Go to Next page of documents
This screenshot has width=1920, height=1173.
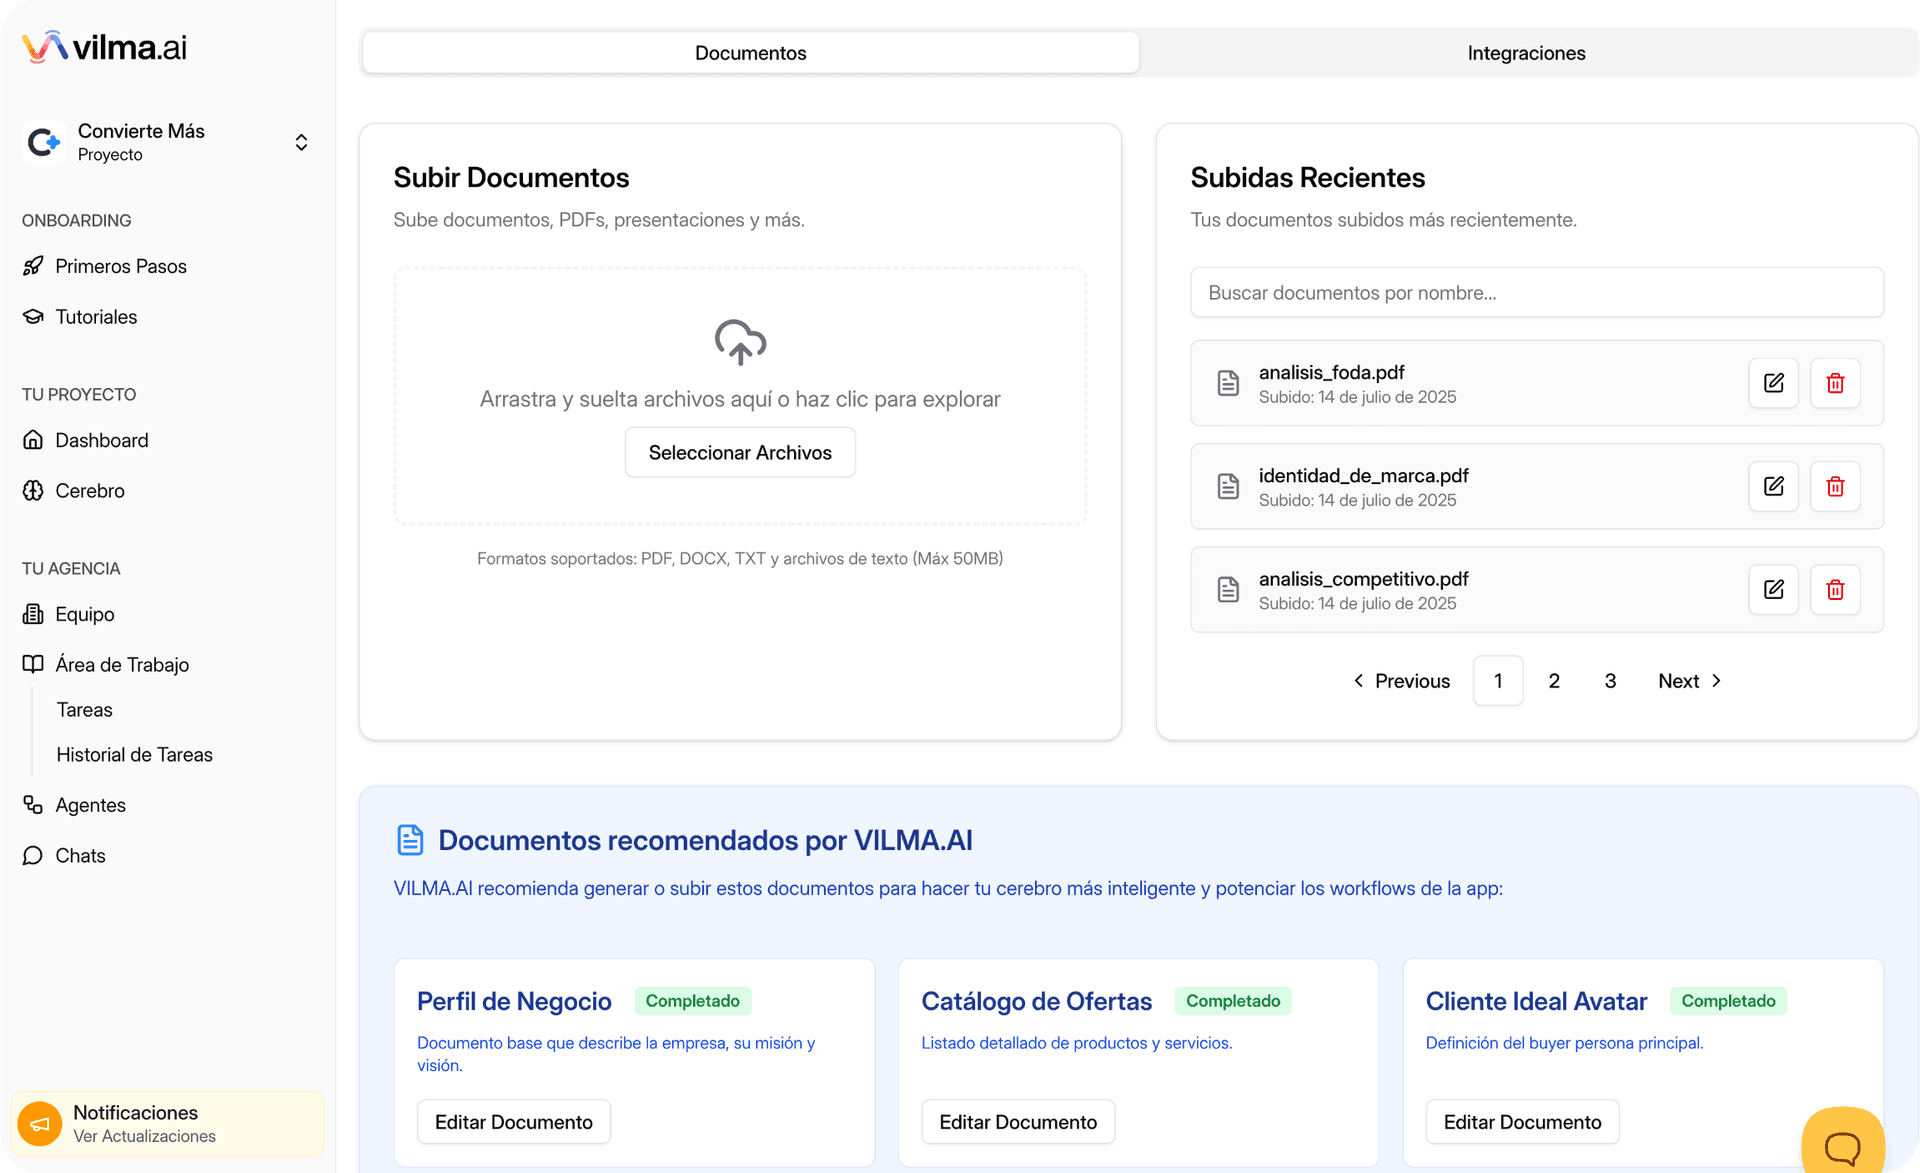[x=1689, y=681]
